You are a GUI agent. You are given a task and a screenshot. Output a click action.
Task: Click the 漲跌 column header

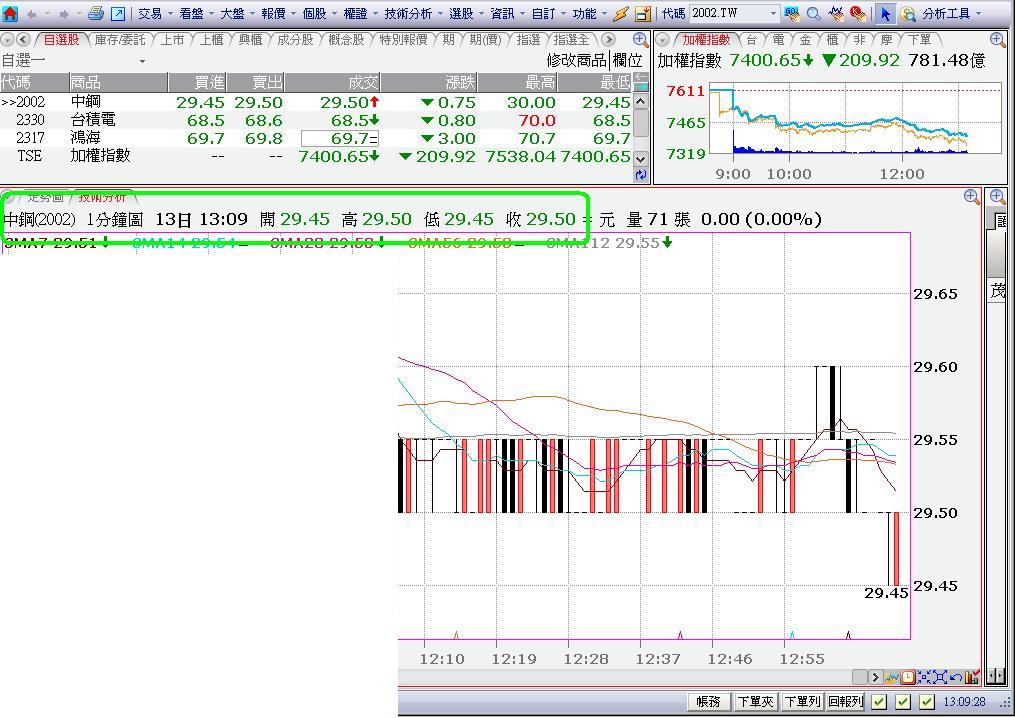429,82
